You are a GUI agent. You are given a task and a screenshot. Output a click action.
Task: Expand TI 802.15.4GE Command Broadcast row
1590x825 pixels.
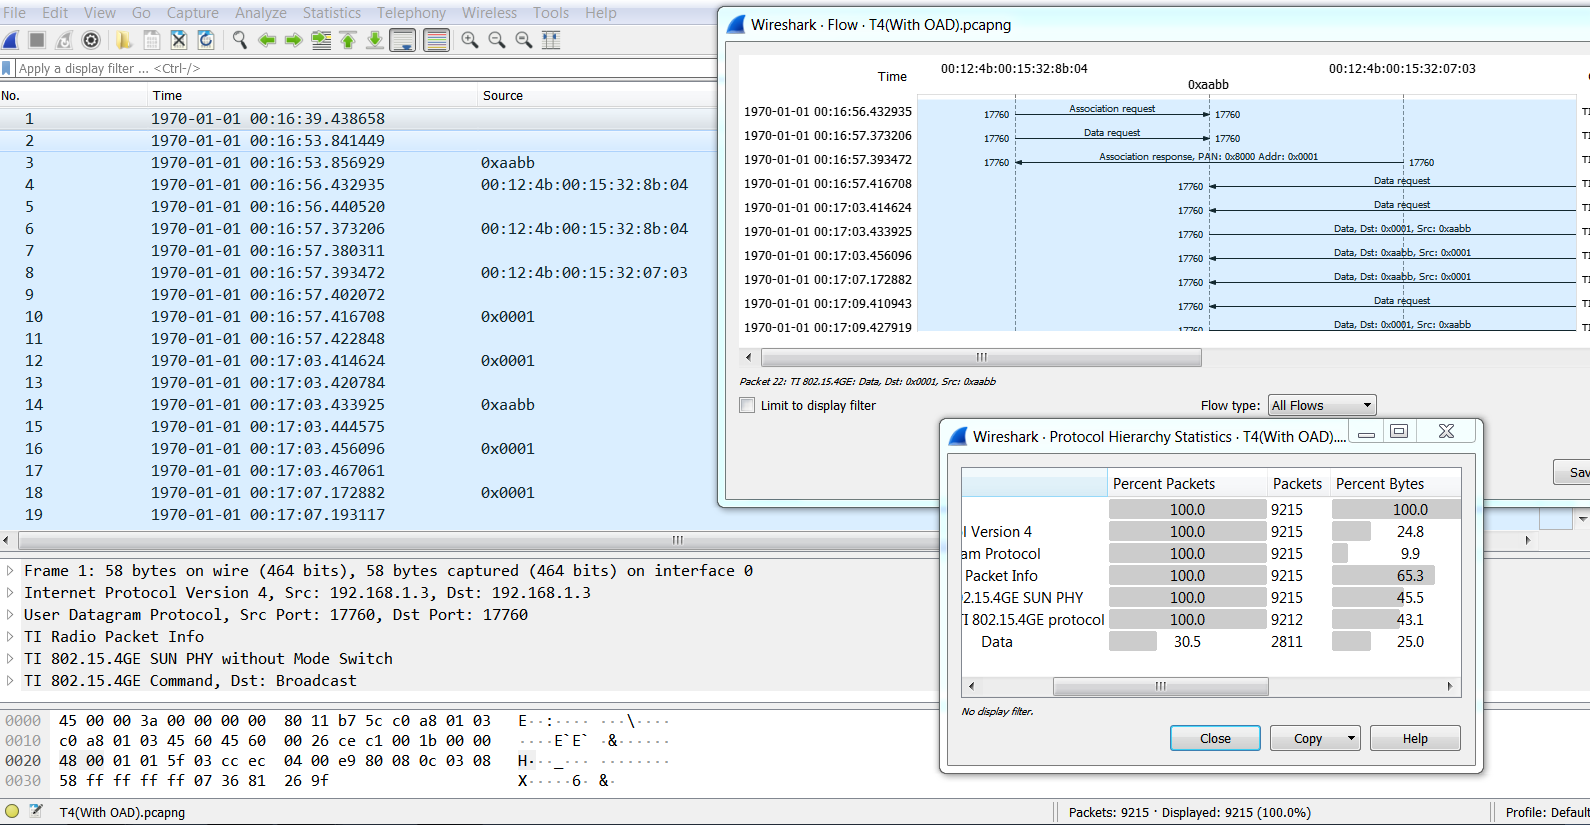tap(10, 681)
